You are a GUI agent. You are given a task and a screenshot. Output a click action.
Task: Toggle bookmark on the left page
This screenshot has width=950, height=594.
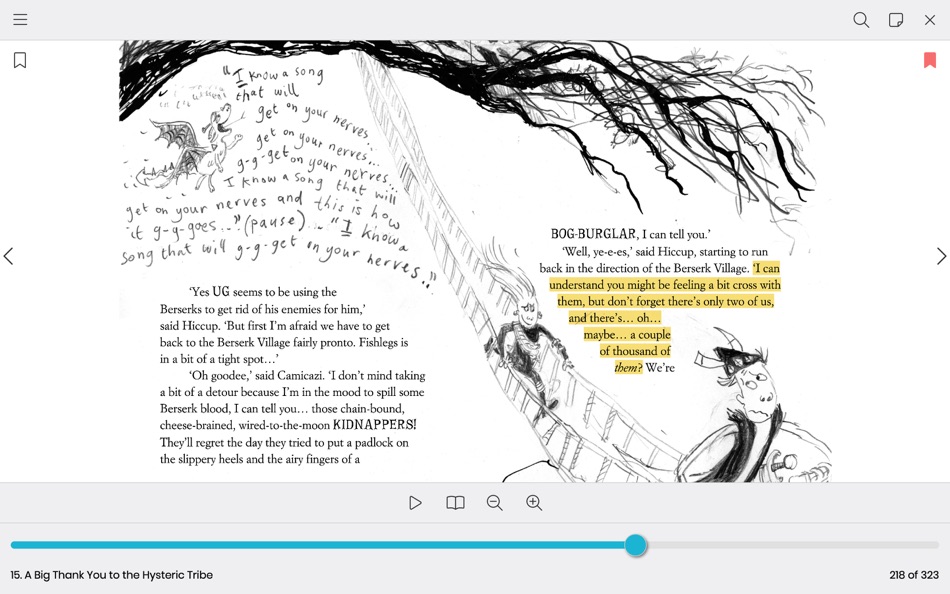(20, 60)
